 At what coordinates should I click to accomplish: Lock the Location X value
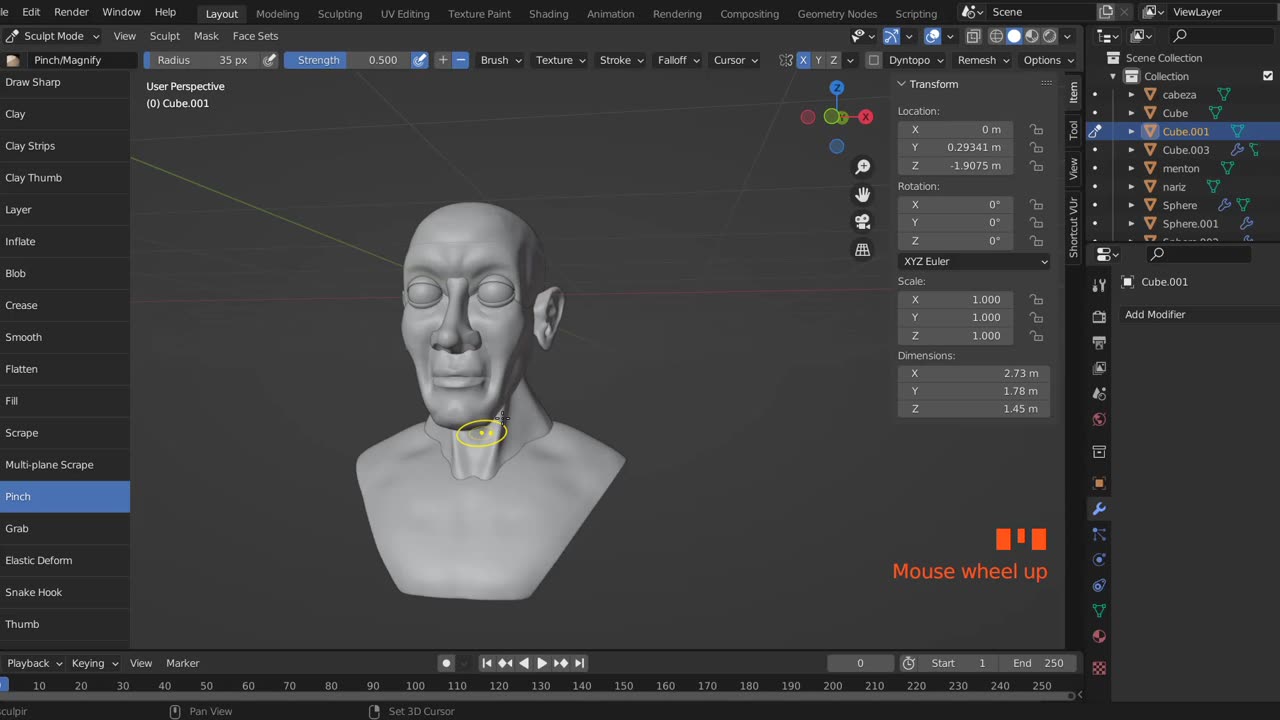(1036, 130)
